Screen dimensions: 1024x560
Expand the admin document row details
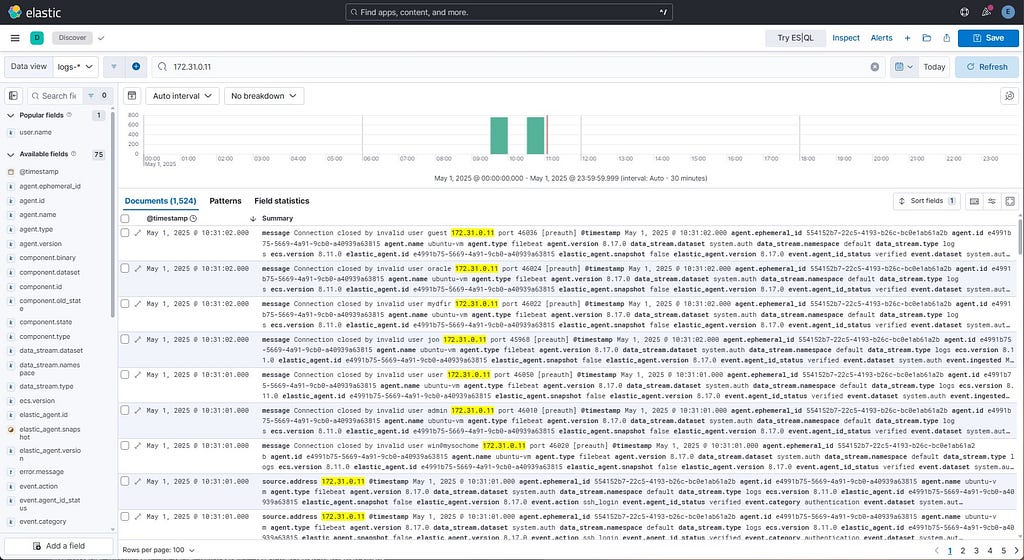click(x=138, y=411)
